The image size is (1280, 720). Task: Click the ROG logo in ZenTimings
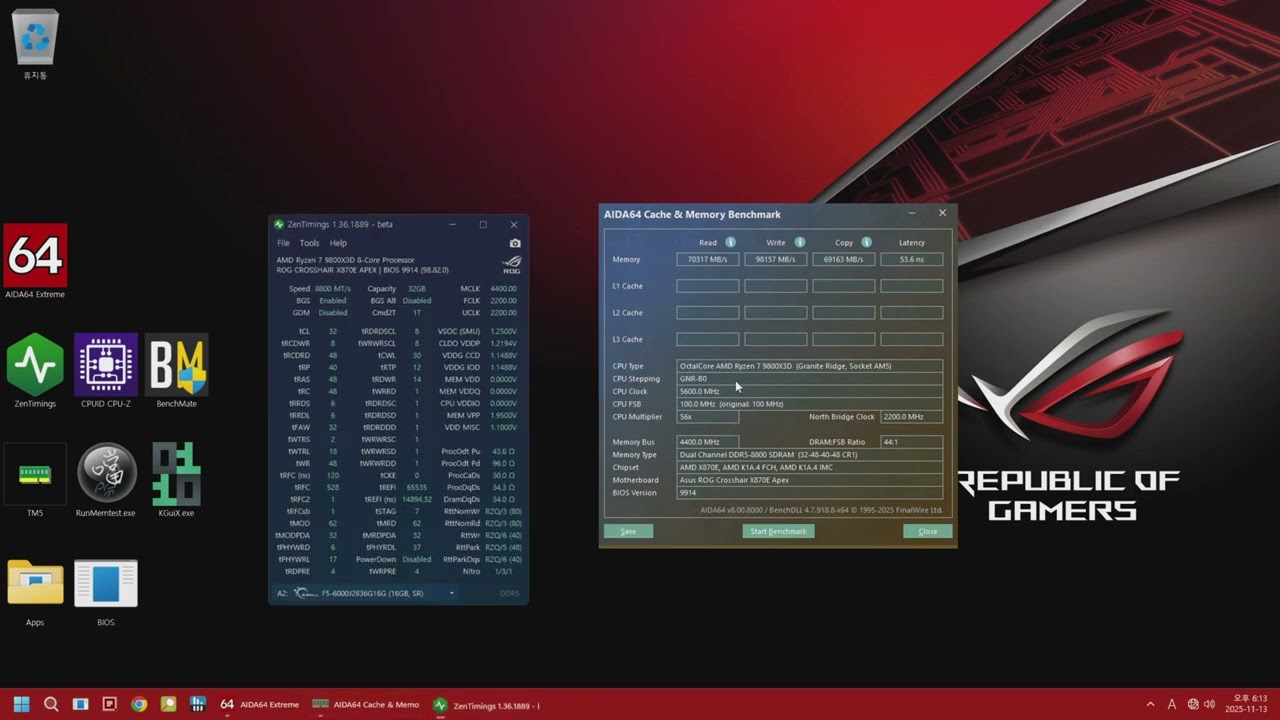[x=512, y=265]
